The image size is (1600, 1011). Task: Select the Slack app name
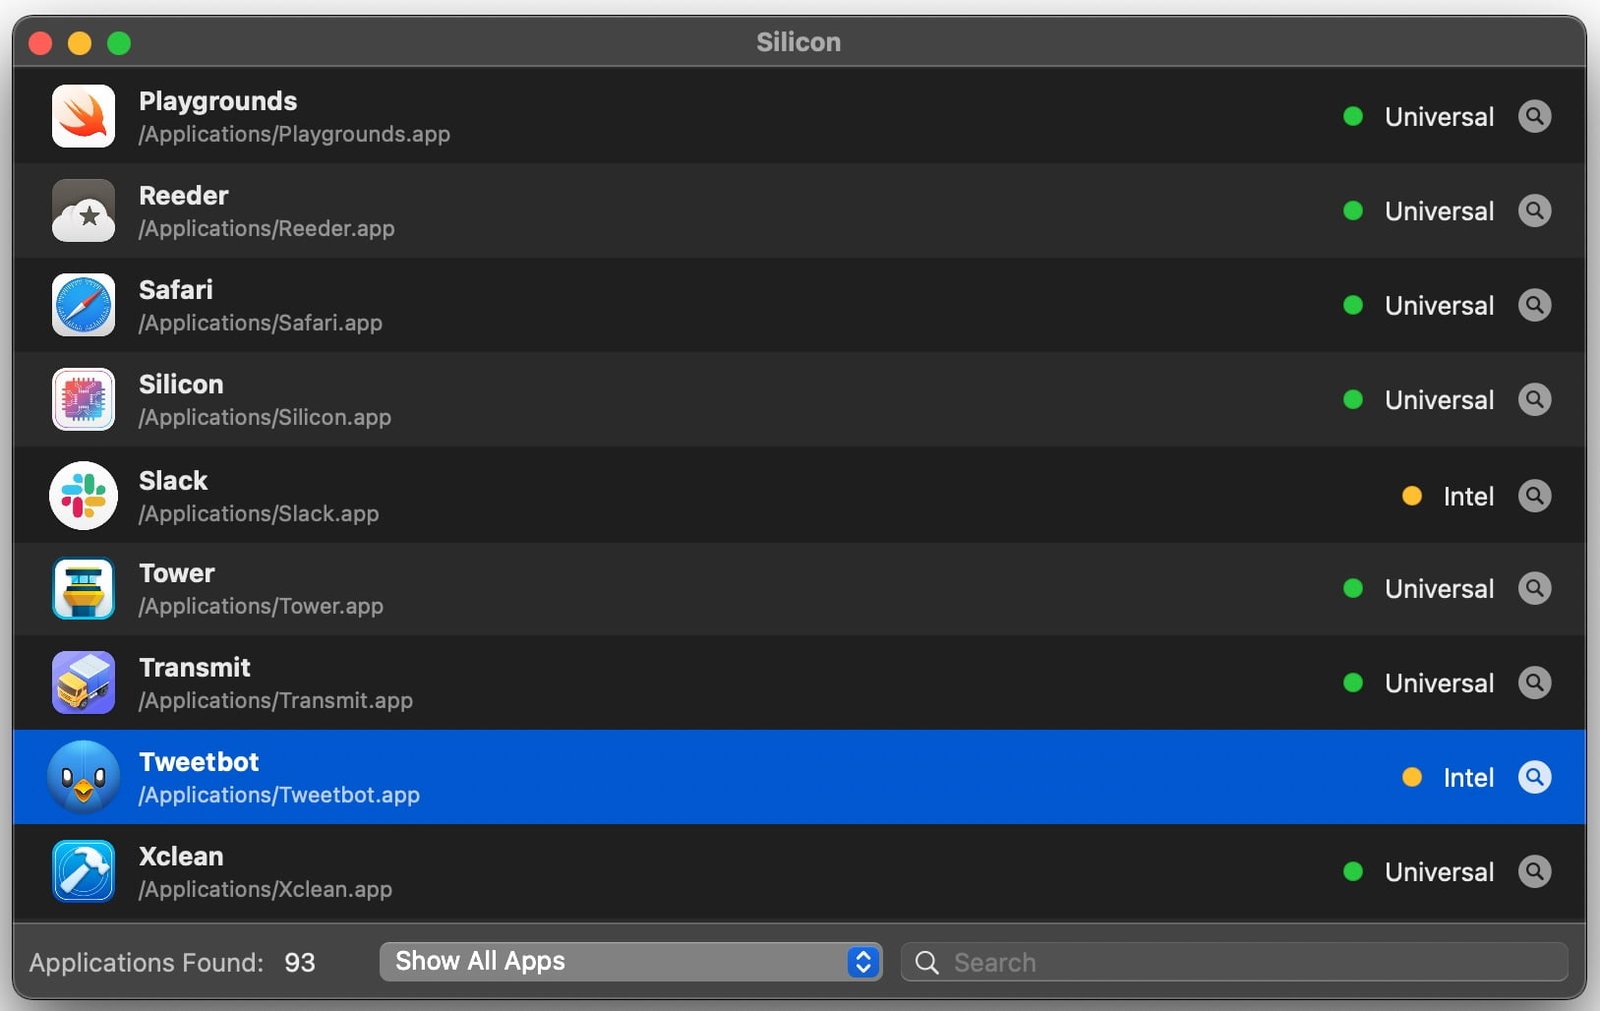pyautogui.click(x=173, y=480)
